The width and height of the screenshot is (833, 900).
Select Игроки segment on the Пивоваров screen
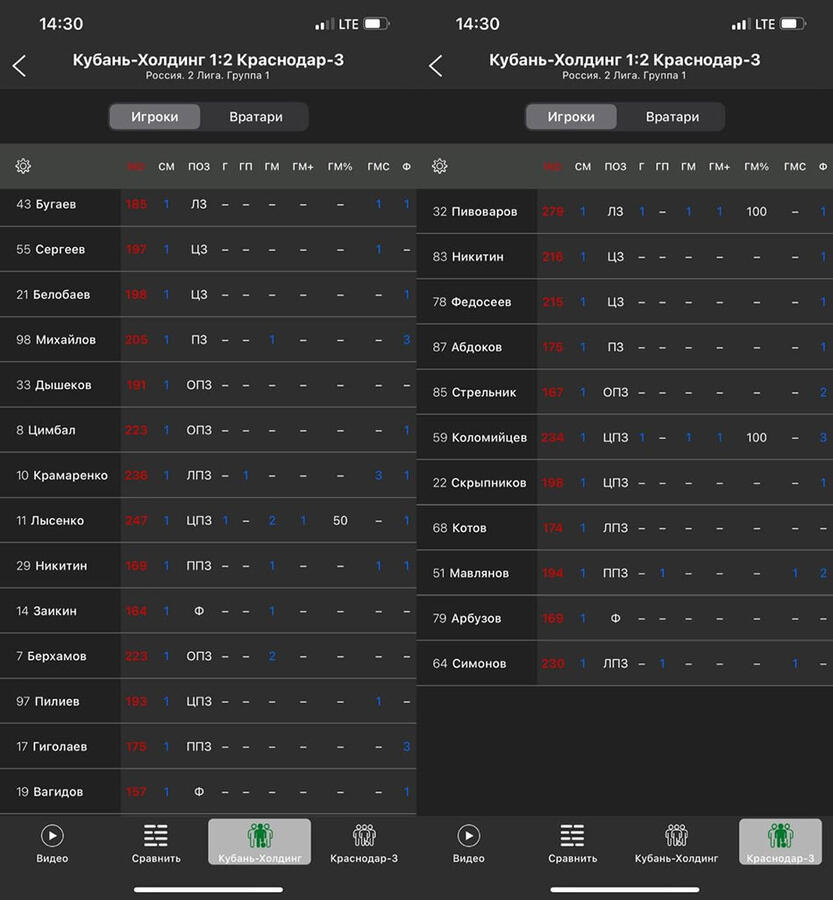(x=571, y=117)
